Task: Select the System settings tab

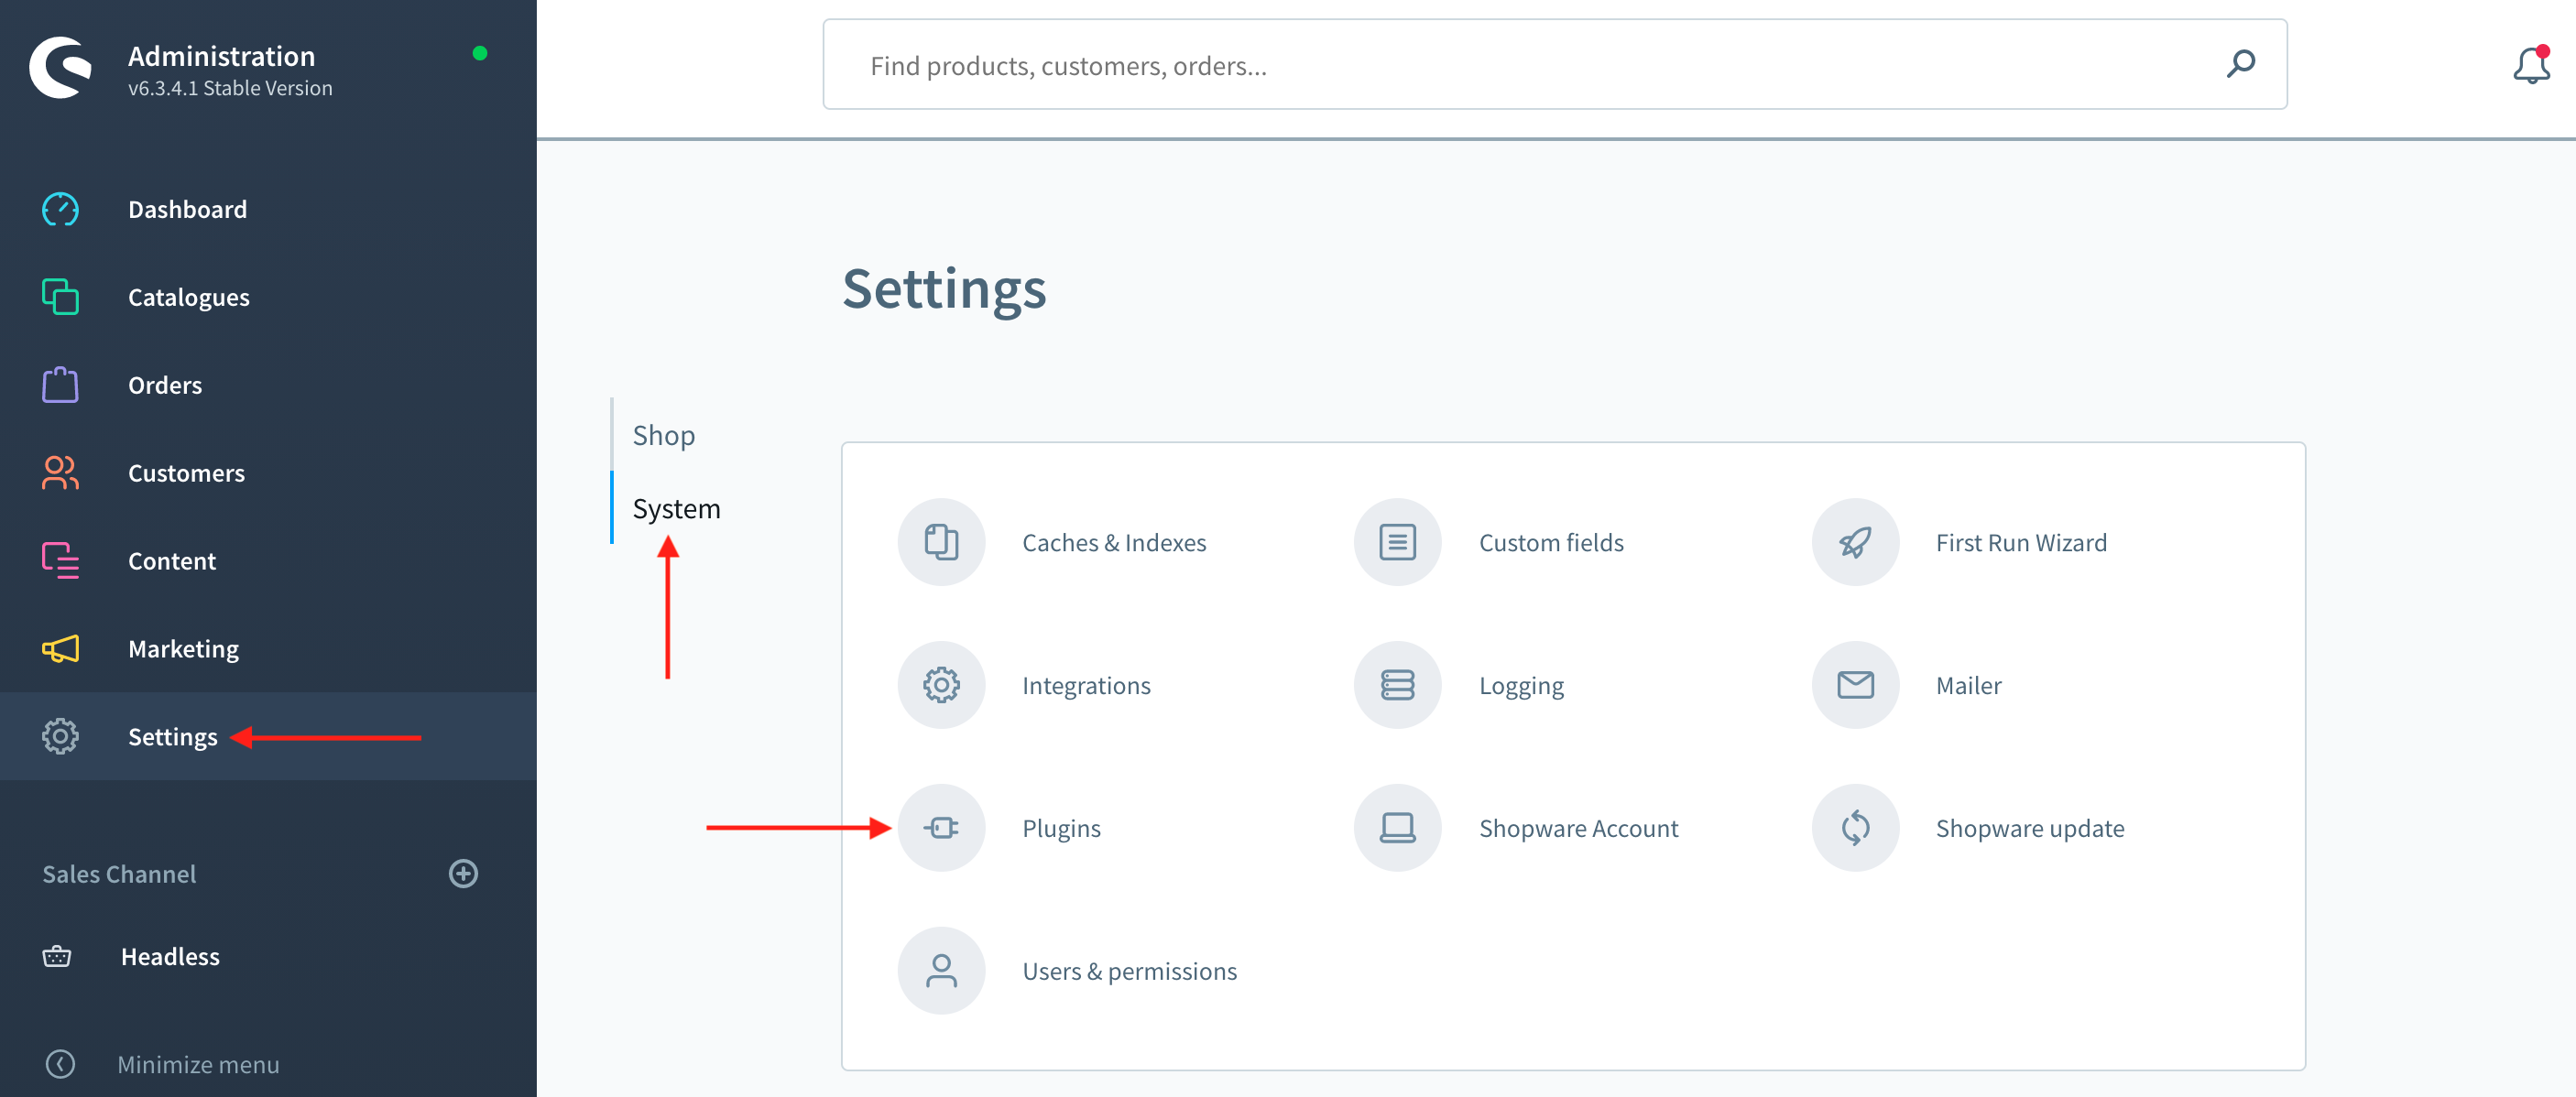Action: coord(676,509)
